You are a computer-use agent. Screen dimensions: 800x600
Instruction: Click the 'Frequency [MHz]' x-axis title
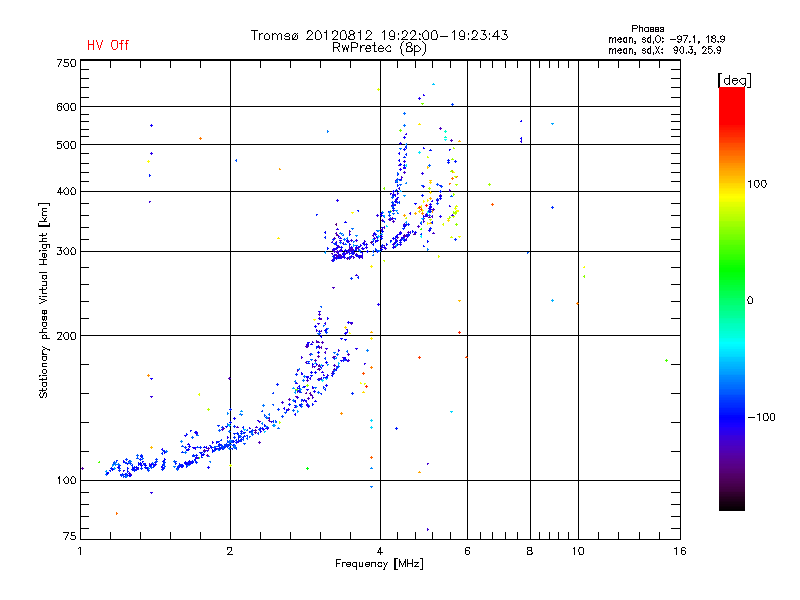[379, 564]
